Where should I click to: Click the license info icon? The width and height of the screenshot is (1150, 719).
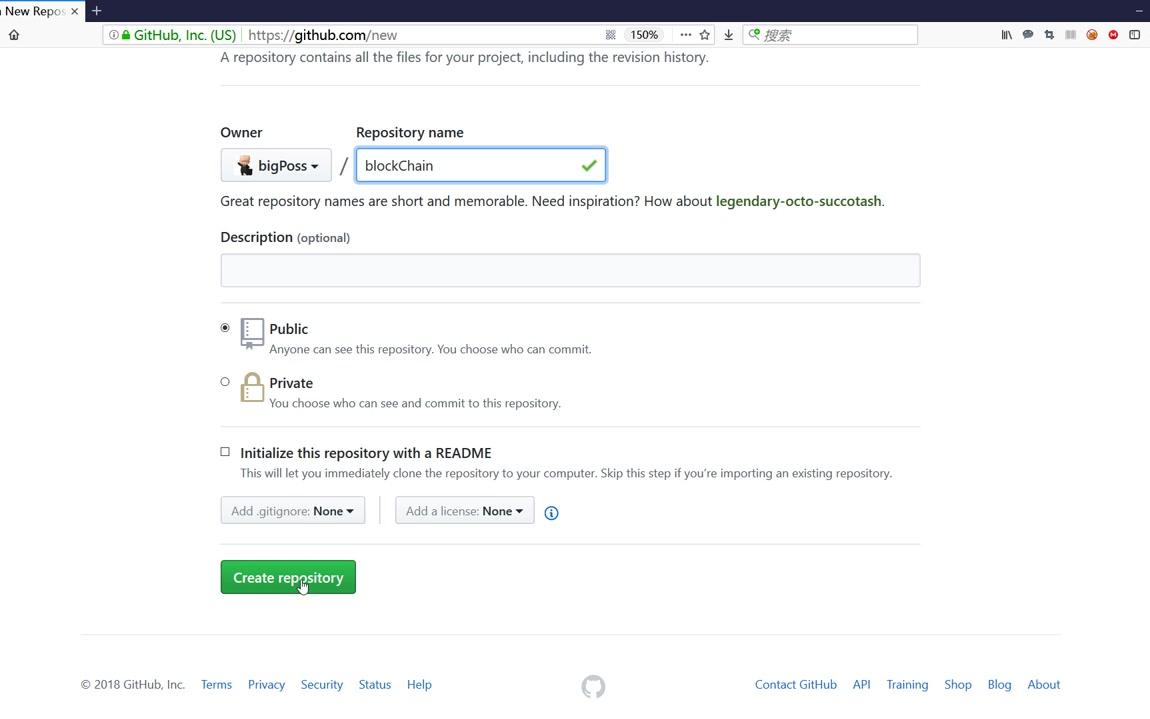pos(551,513)
